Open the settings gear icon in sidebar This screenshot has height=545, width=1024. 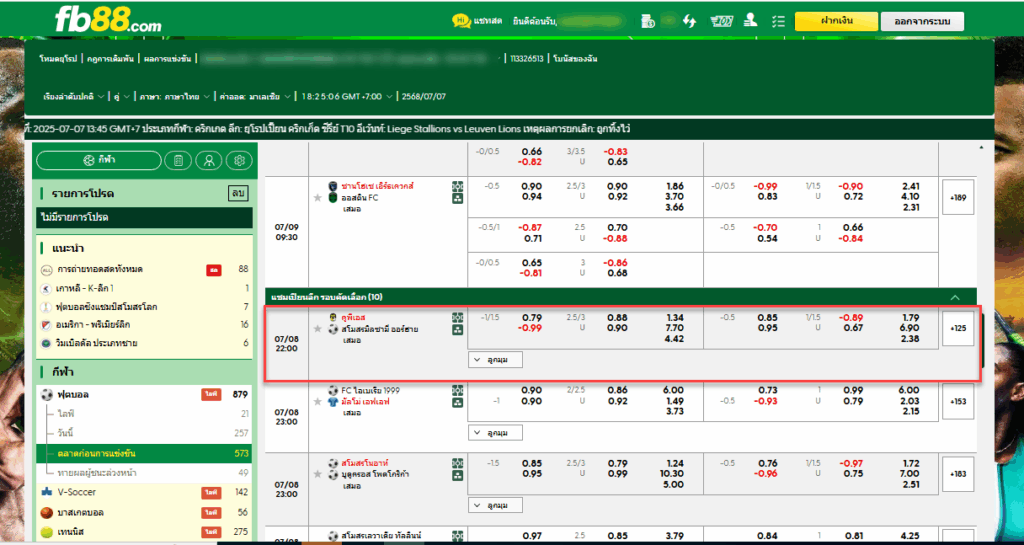point(239,161)
